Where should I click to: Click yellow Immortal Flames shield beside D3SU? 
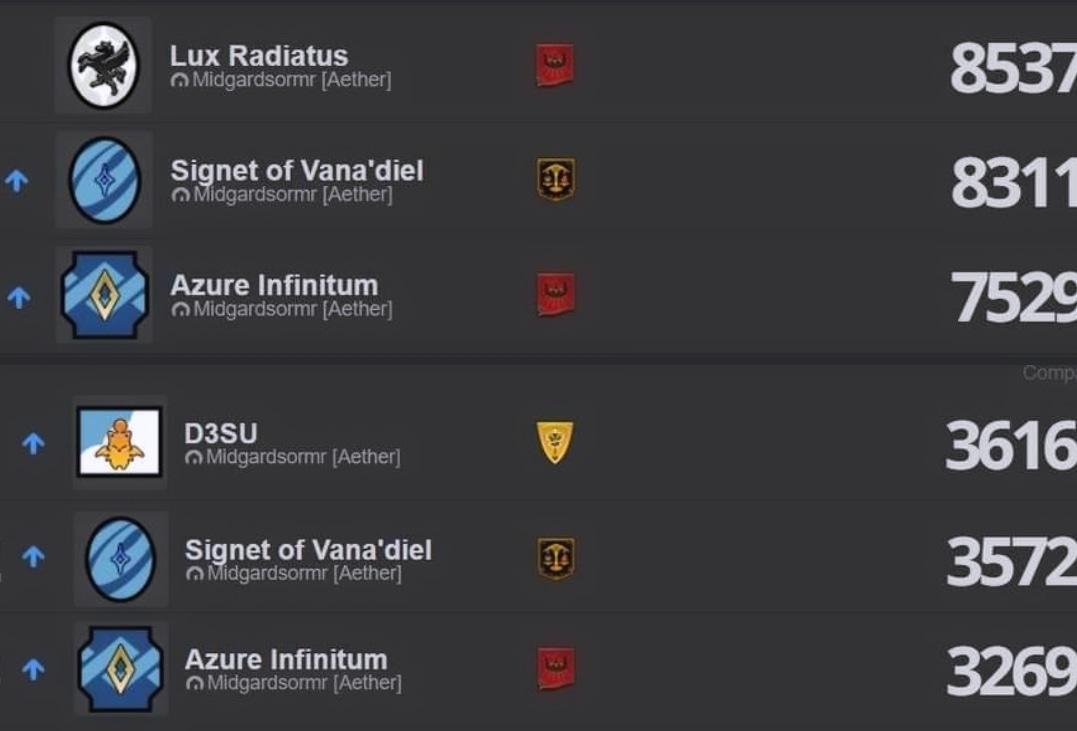click(x=554, y=442)
